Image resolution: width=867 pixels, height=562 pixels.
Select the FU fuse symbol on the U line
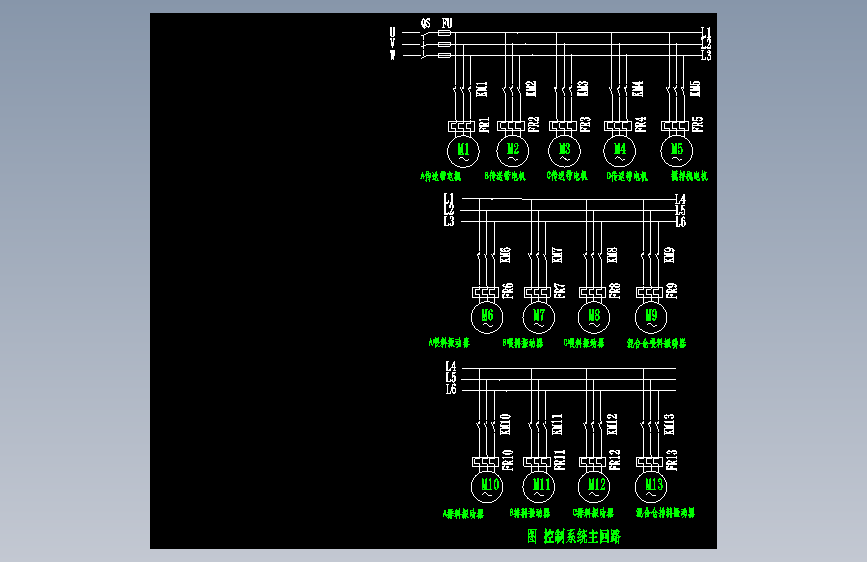pyautogui.click(x=445, y=33)
